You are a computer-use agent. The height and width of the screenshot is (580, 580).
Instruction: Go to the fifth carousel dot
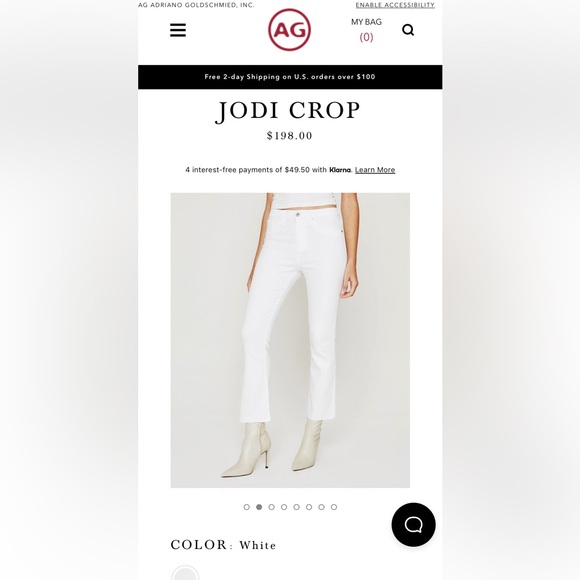(296, 507)
